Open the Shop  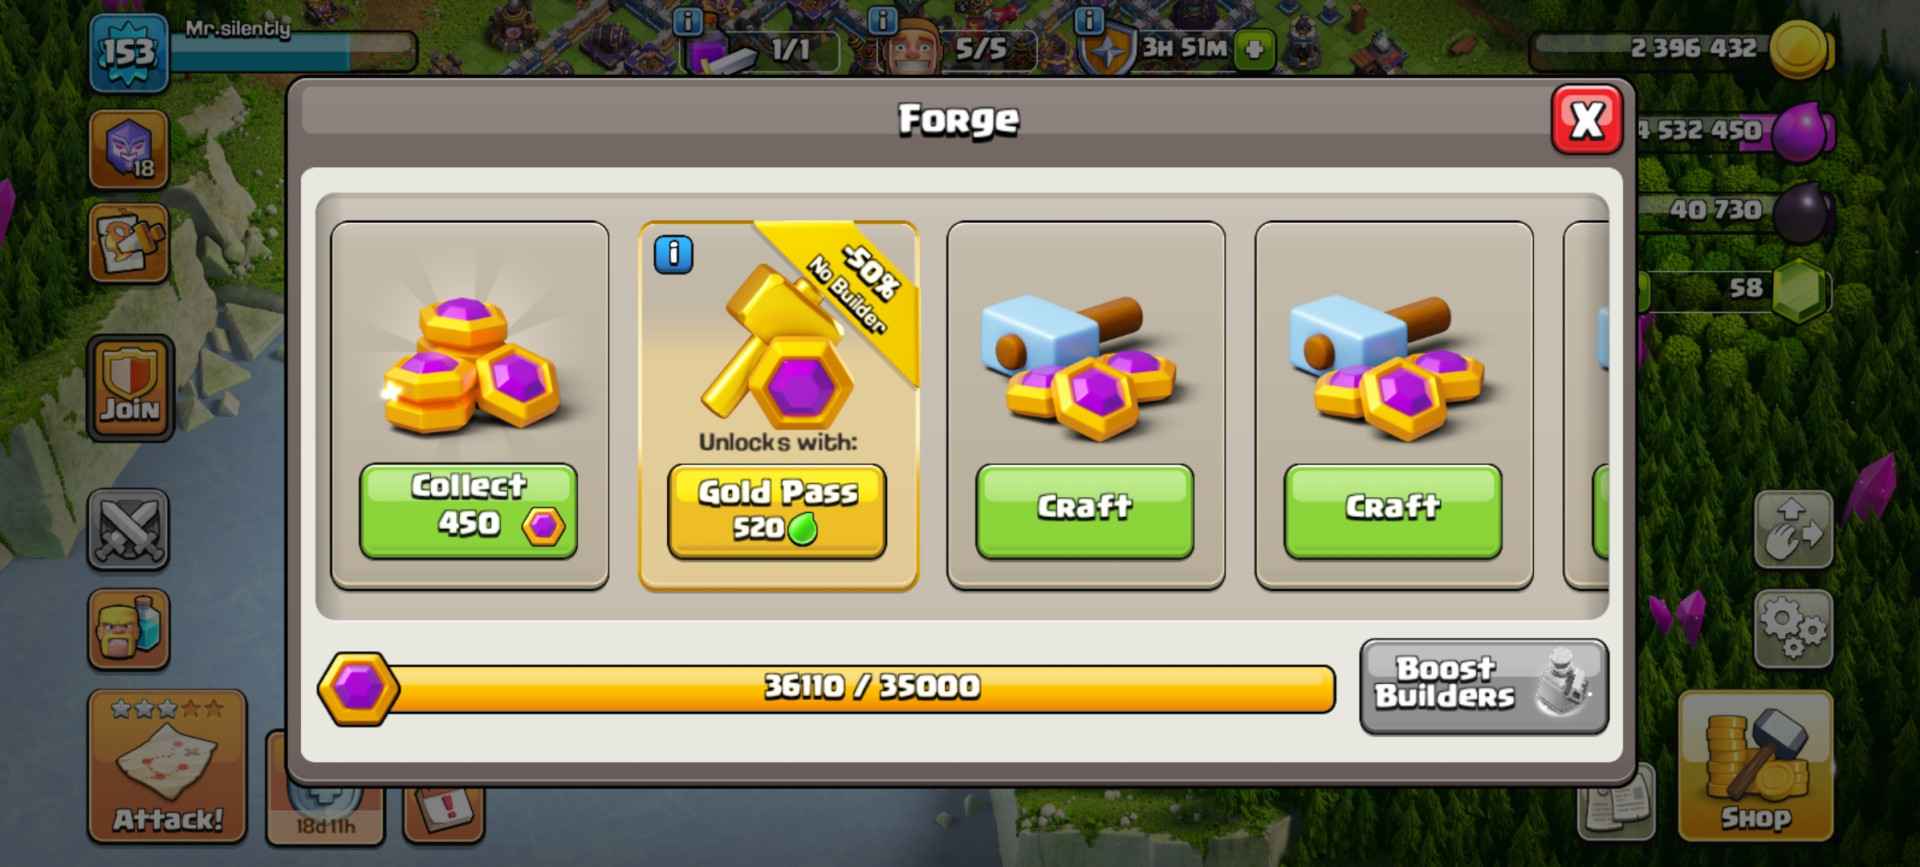click(1755, 765)
